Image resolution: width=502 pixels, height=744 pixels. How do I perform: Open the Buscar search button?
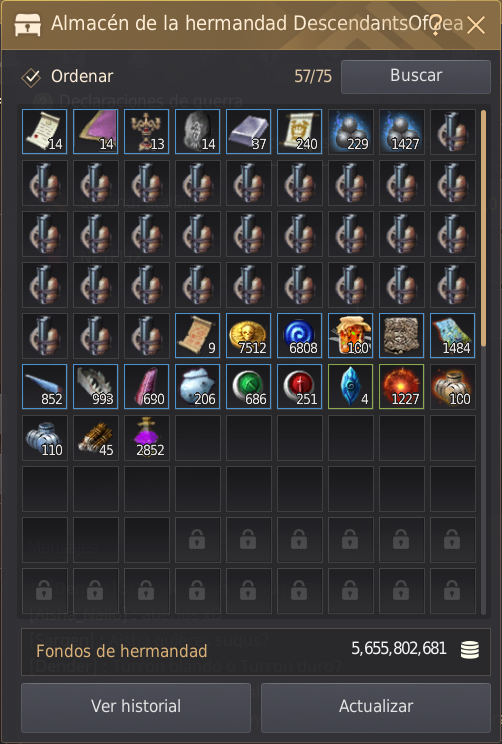click(416, 76)
